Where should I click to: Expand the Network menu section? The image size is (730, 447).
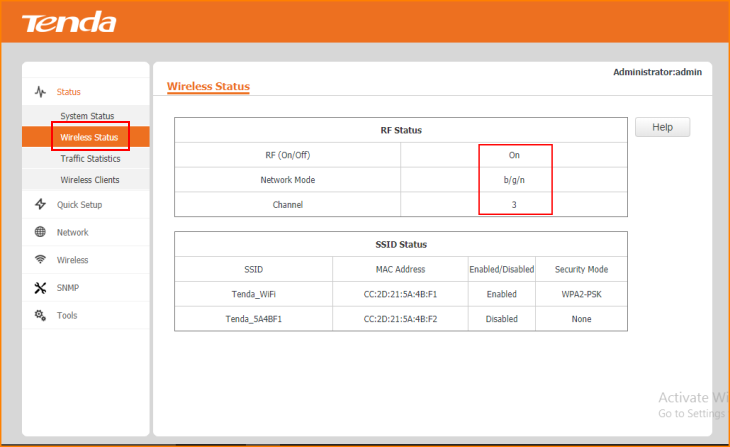pos(72,232)
